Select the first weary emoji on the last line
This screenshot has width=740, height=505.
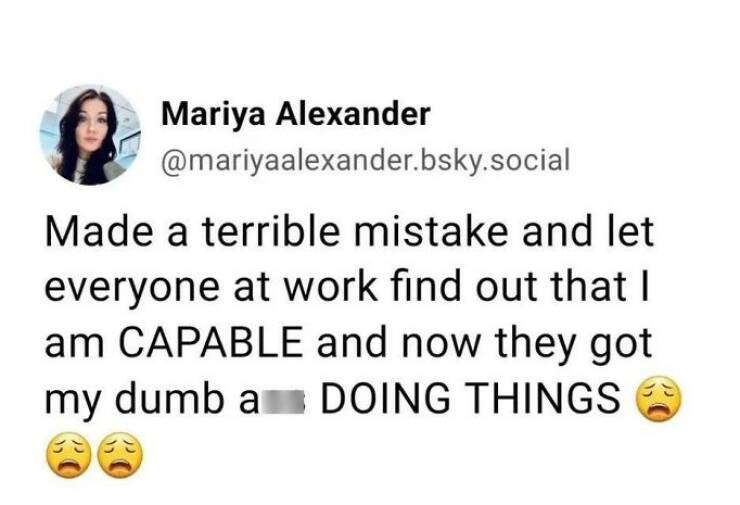[x=67, y=453]
